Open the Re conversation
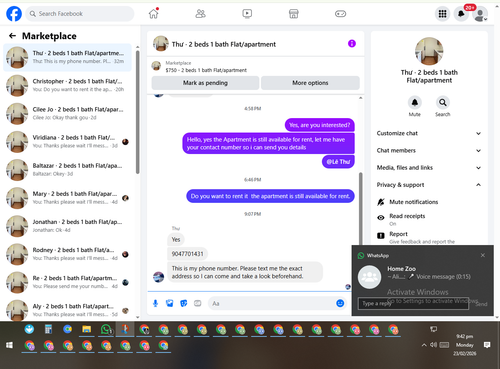Viewport: 500px width, 369px height. [68, 282]
